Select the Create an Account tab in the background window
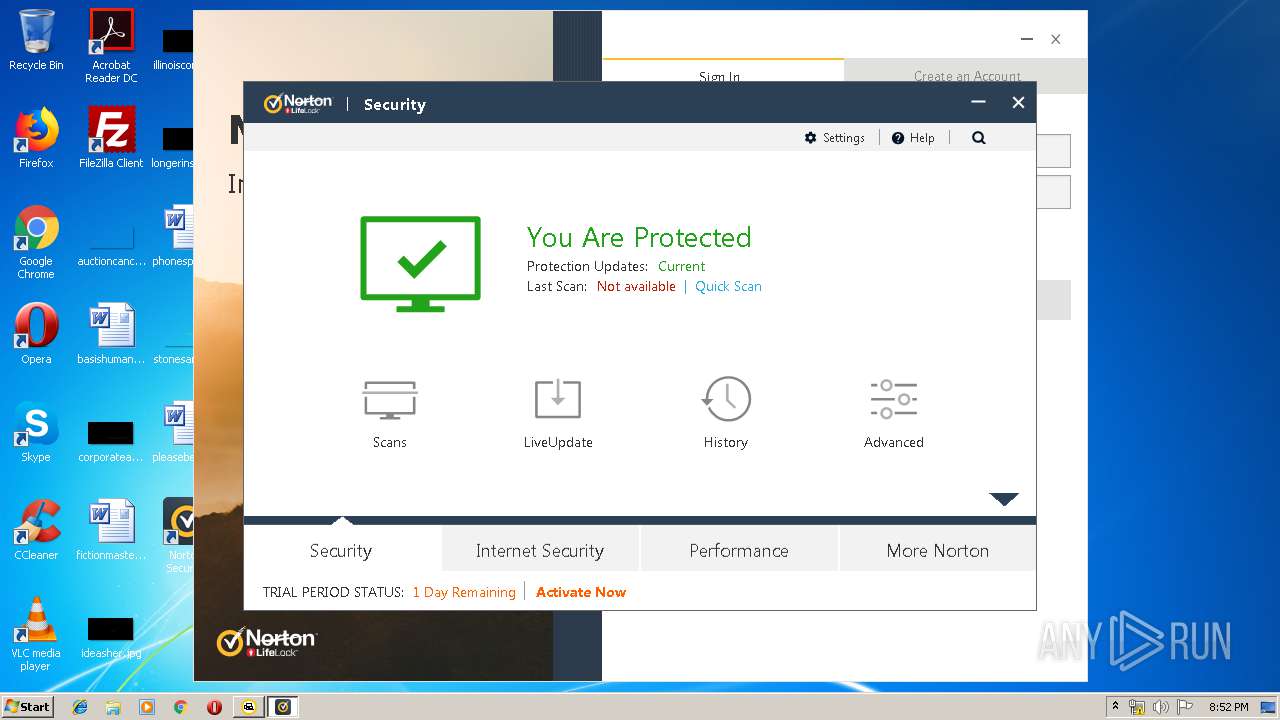This screenshot has width=1280, height=720. 967,76
